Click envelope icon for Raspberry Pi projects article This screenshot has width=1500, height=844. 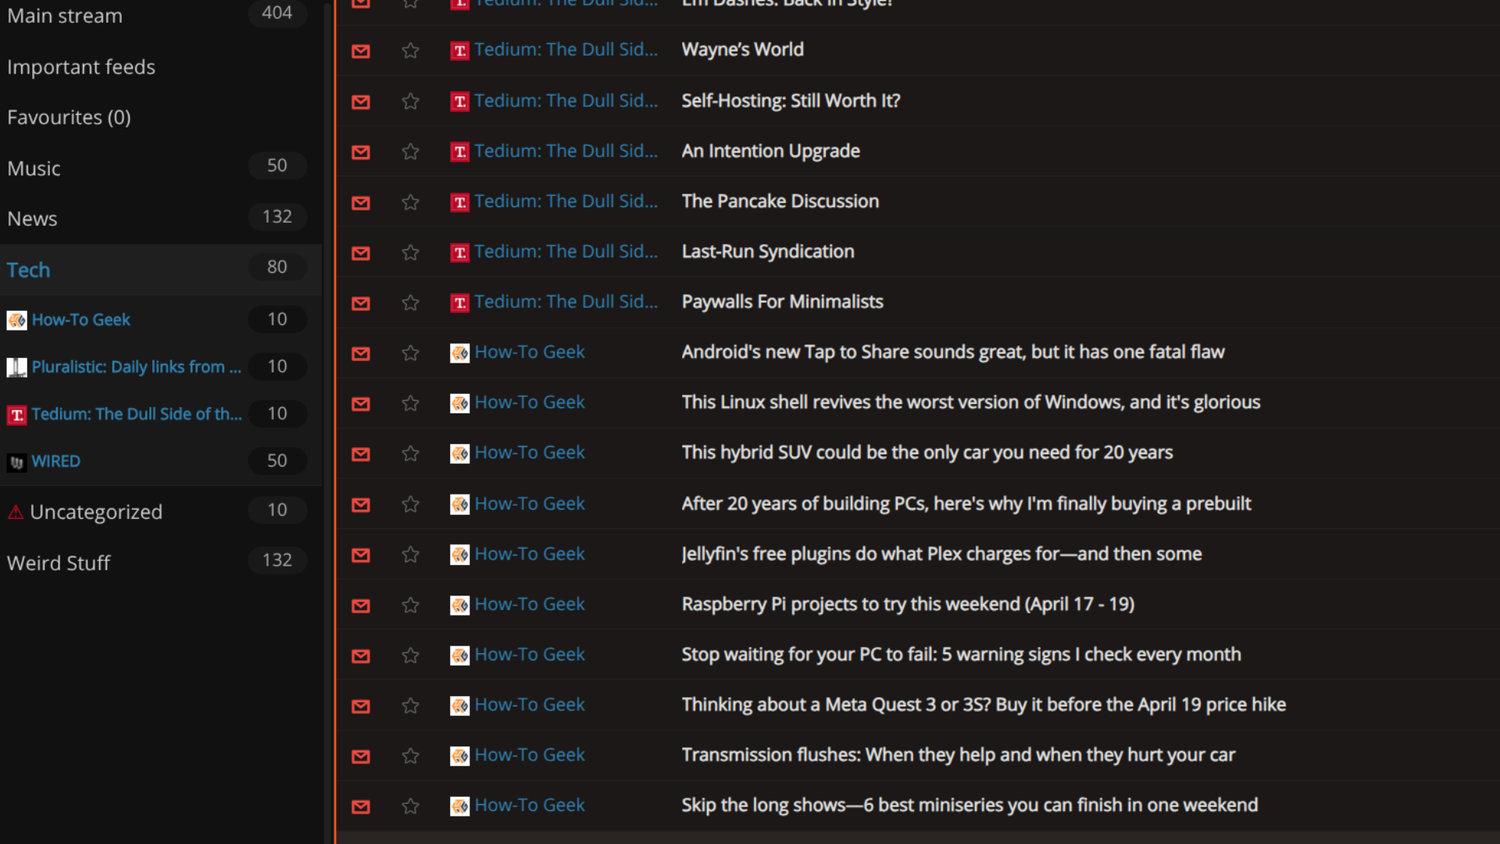(x=361, y=605)
